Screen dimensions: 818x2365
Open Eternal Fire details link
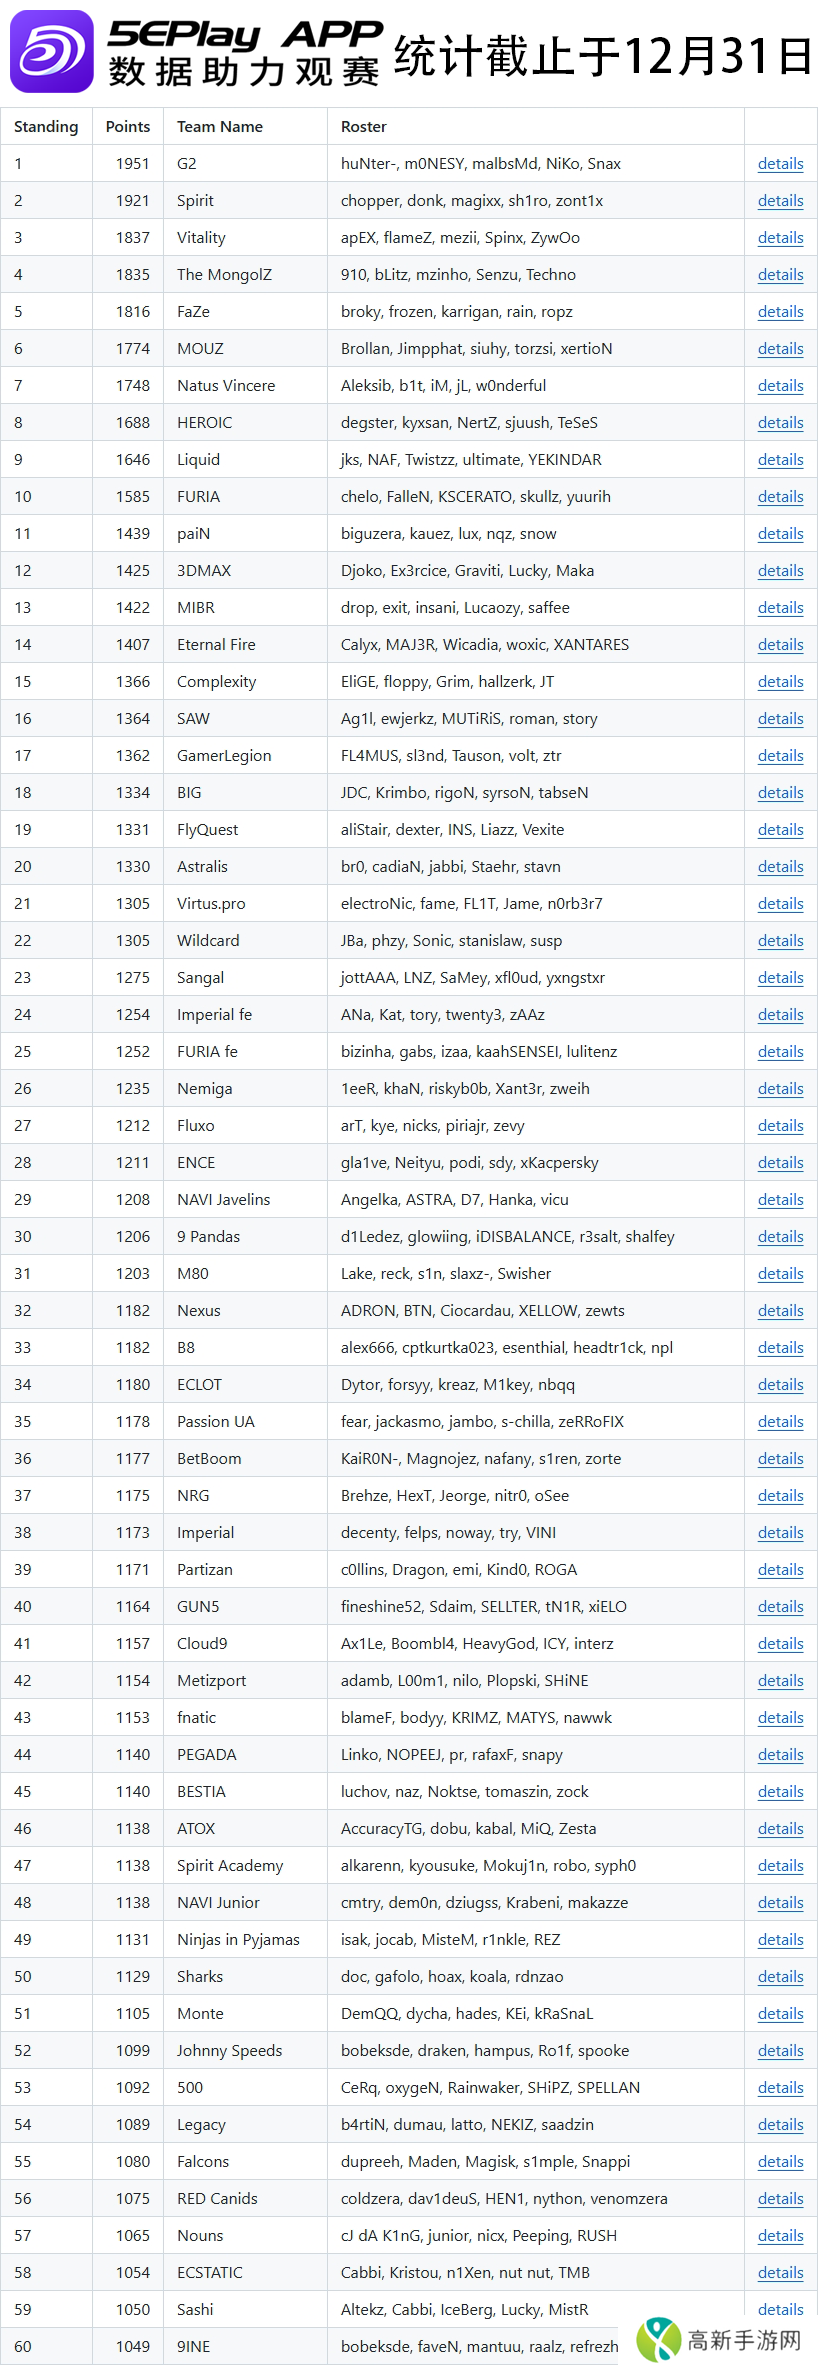pos(780,645)
